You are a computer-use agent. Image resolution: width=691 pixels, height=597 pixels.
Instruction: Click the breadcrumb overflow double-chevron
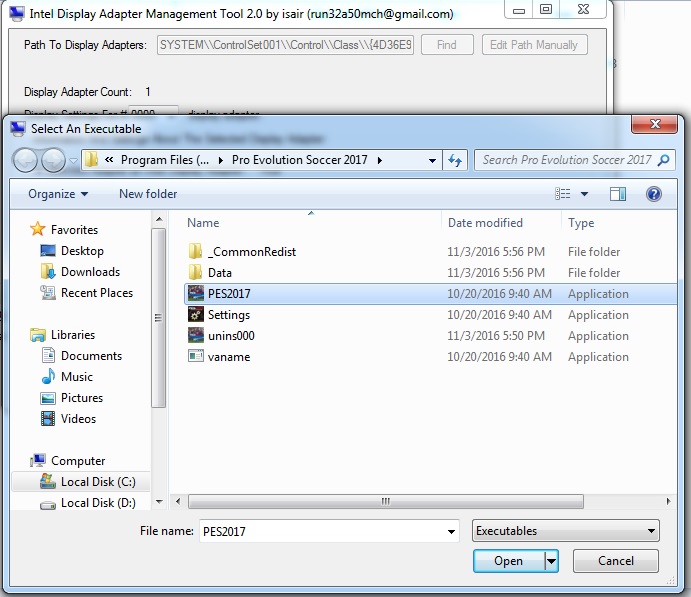[109, 160]
